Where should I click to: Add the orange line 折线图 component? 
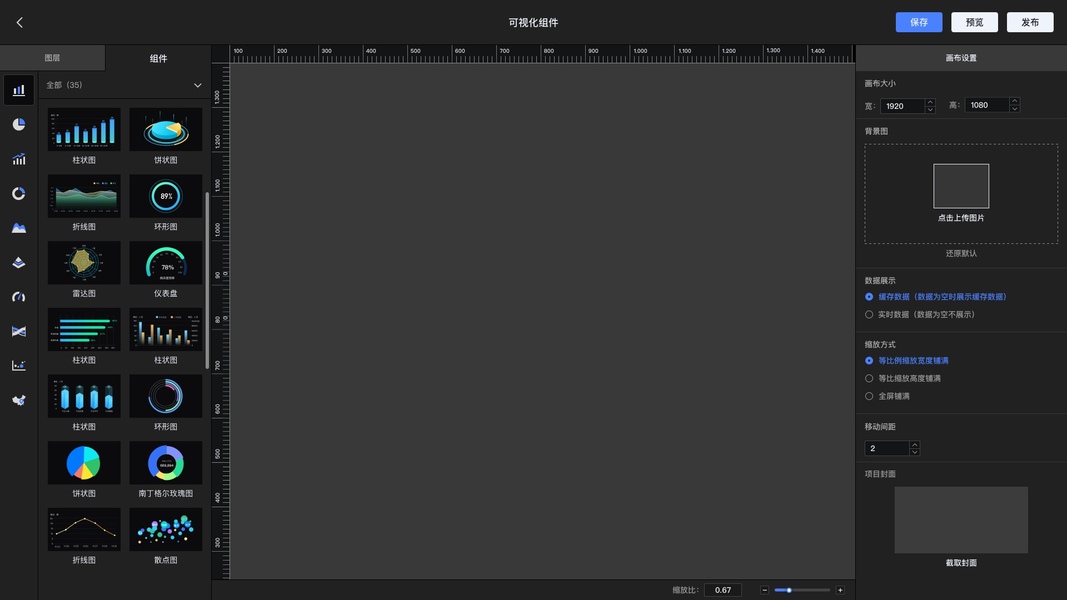[x=84, y=529]
